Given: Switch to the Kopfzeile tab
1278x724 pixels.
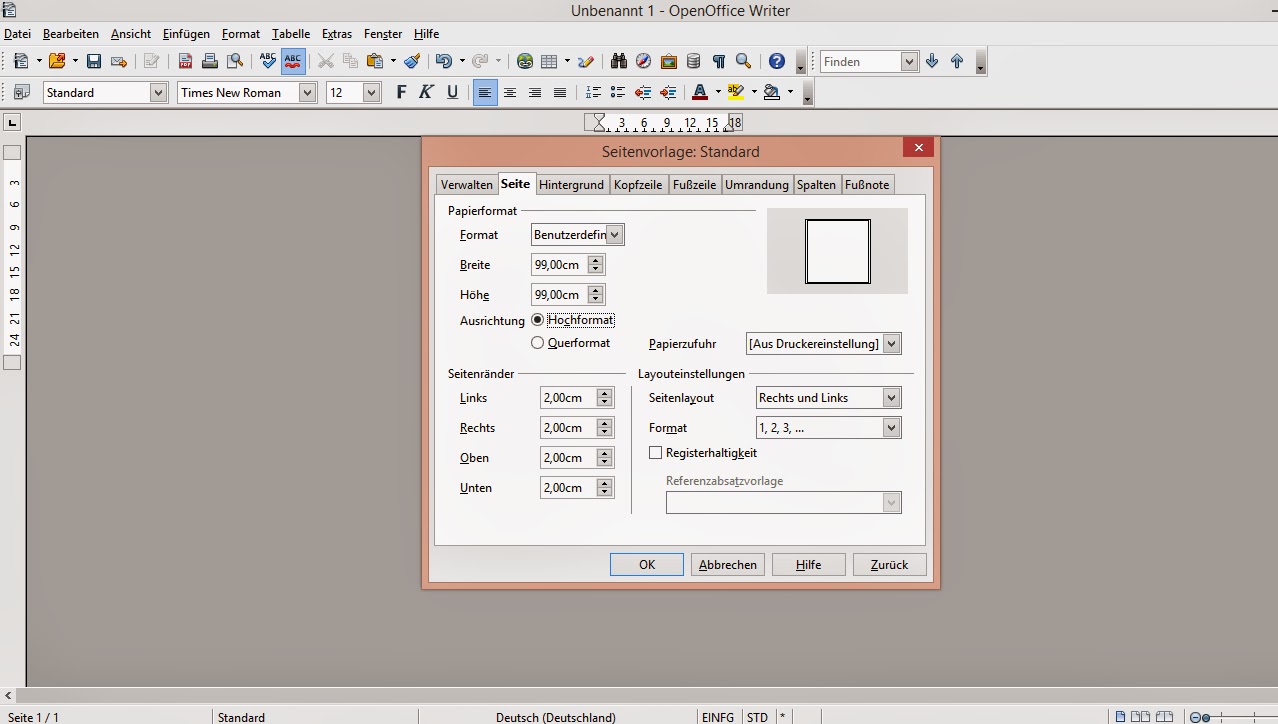Looking at the screenshot, I should click(x=638, y=185).
